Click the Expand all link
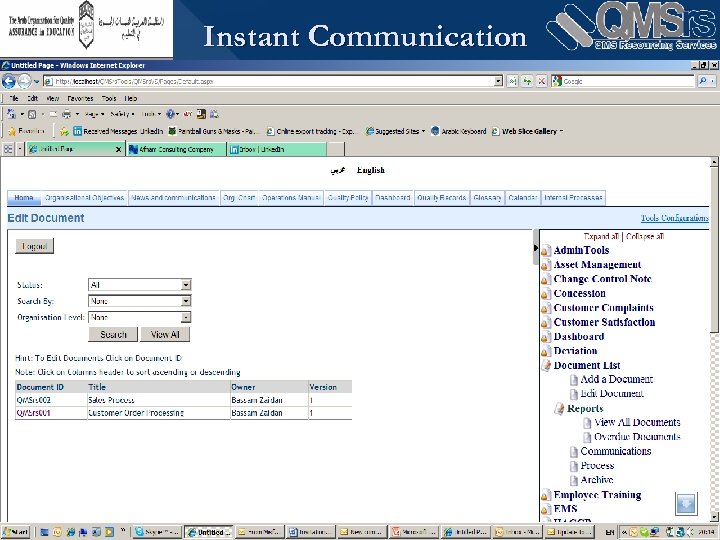Viewport: 720px width, 540px height. (601, 236)
